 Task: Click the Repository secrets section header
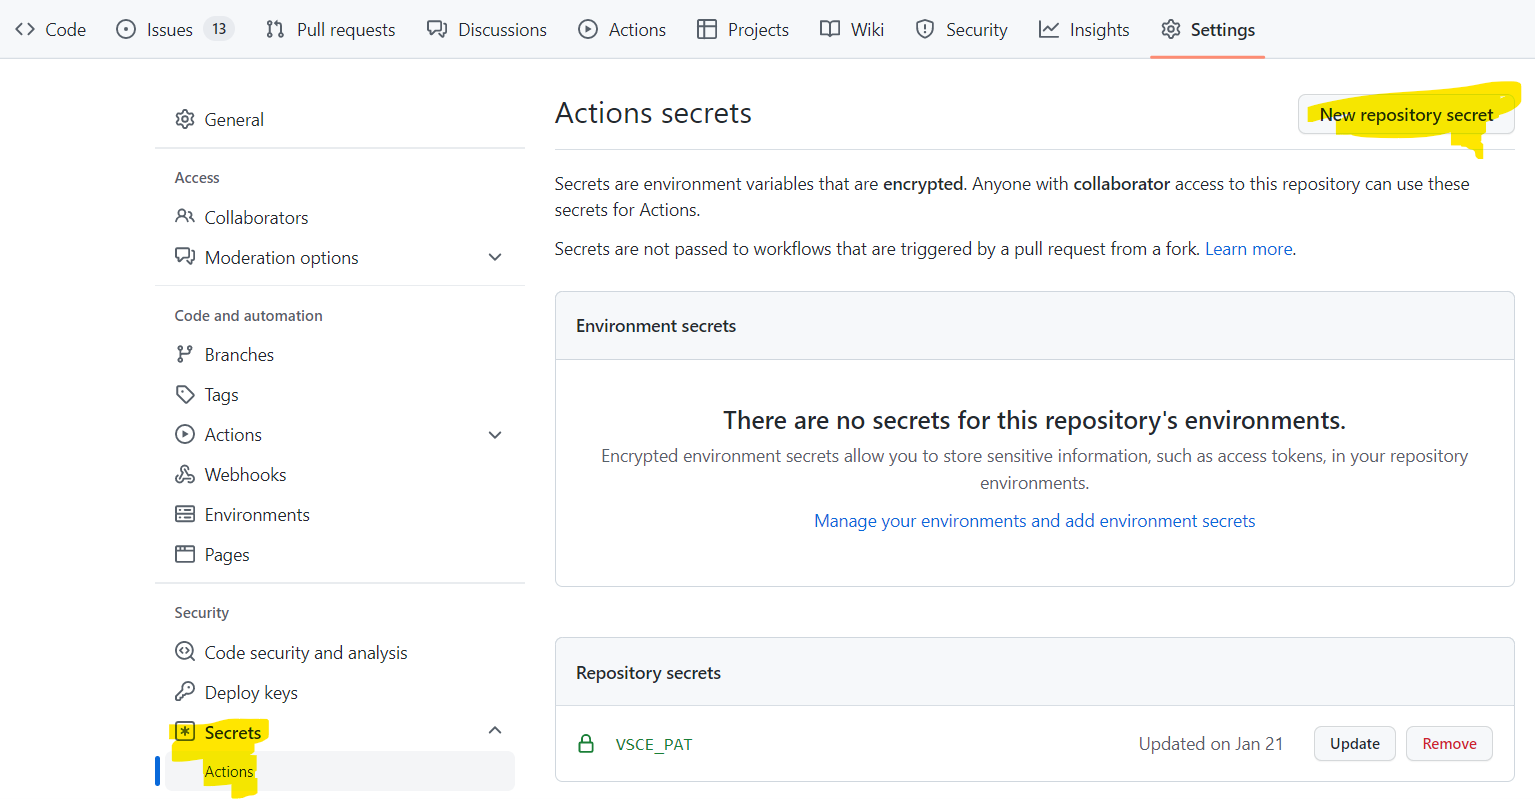(1035, 673)
